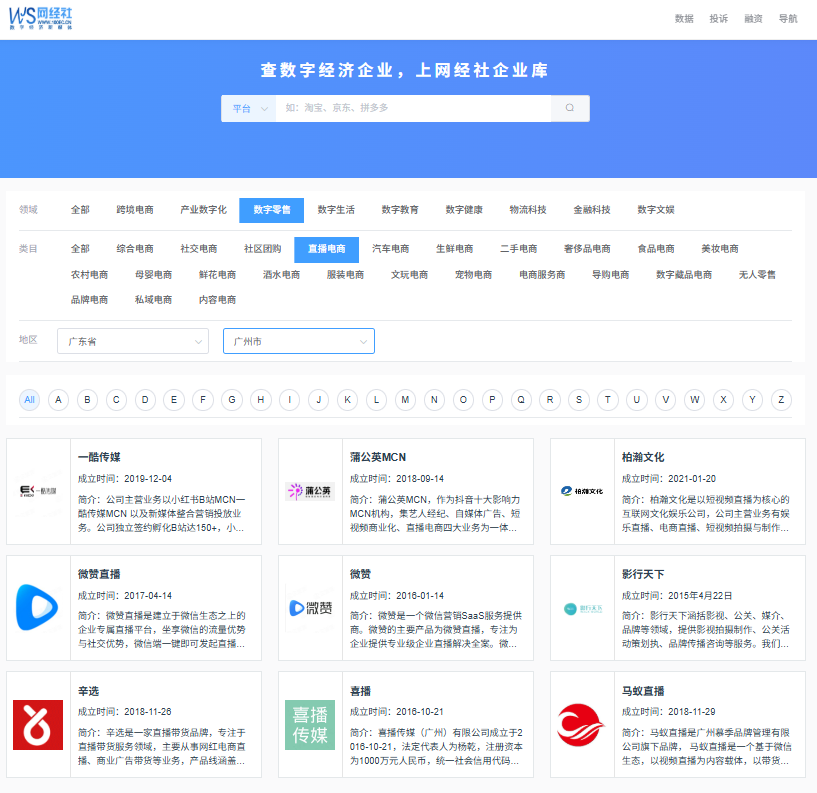This screenshot has height=793, width=817.
Task: Open the 柏瀚文化 logo thumbnail
Action: coord(582,491)
